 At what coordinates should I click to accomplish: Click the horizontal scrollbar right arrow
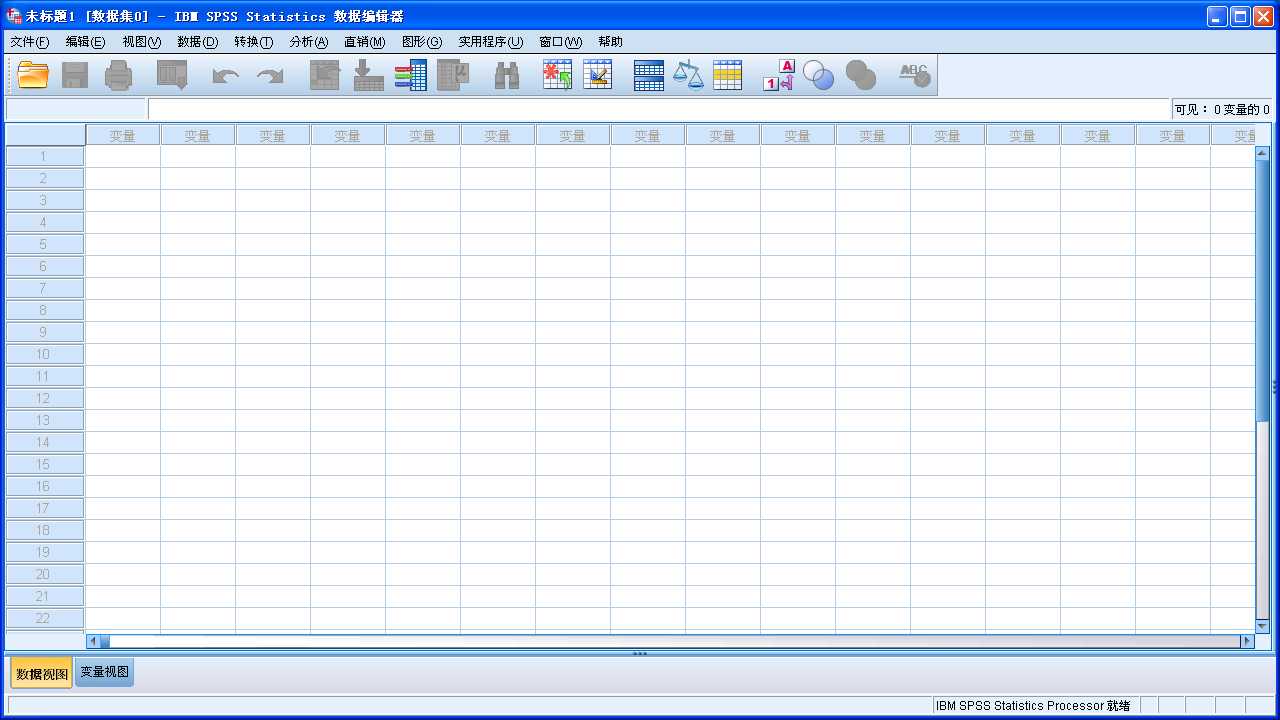1247,641
